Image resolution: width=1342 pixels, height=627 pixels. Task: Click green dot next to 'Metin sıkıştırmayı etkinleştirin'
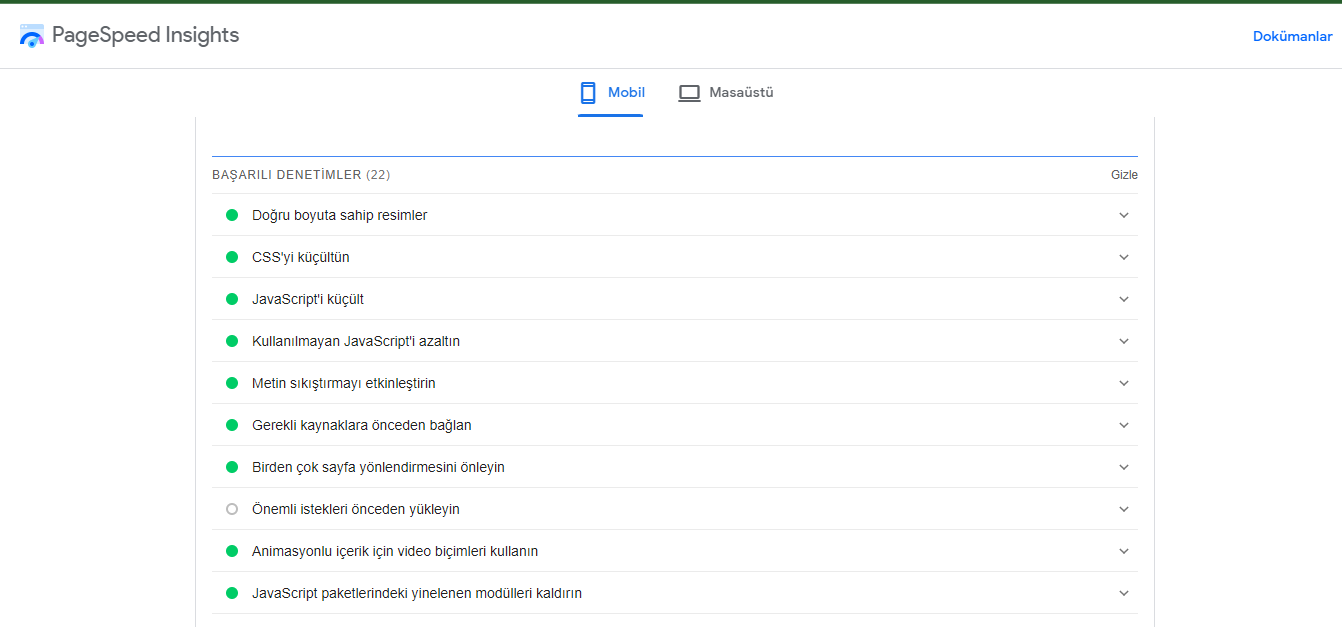click(232, 383)
